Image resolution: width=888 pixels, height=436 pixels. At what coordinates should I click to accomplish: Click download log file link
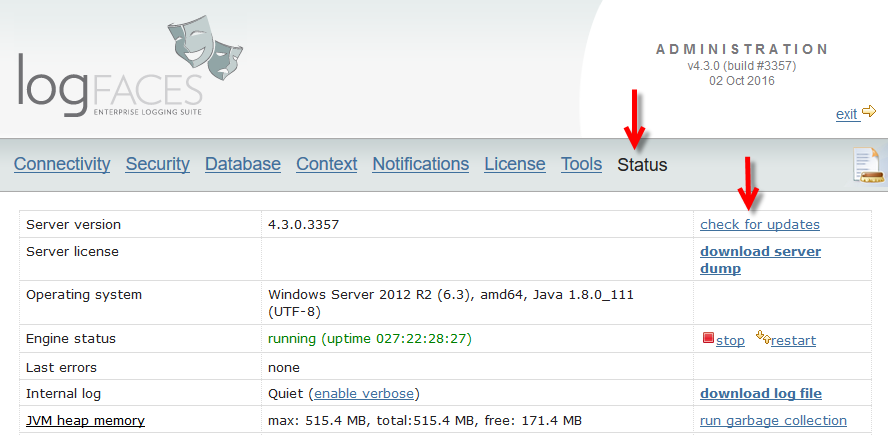click(x=761, y=394)
